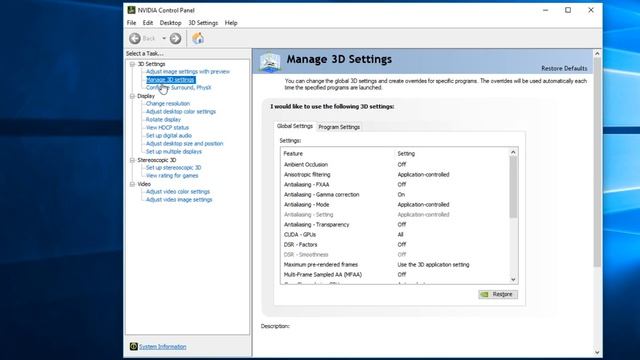
Task: Collapse the Display tree node
Action: (132, 96)
